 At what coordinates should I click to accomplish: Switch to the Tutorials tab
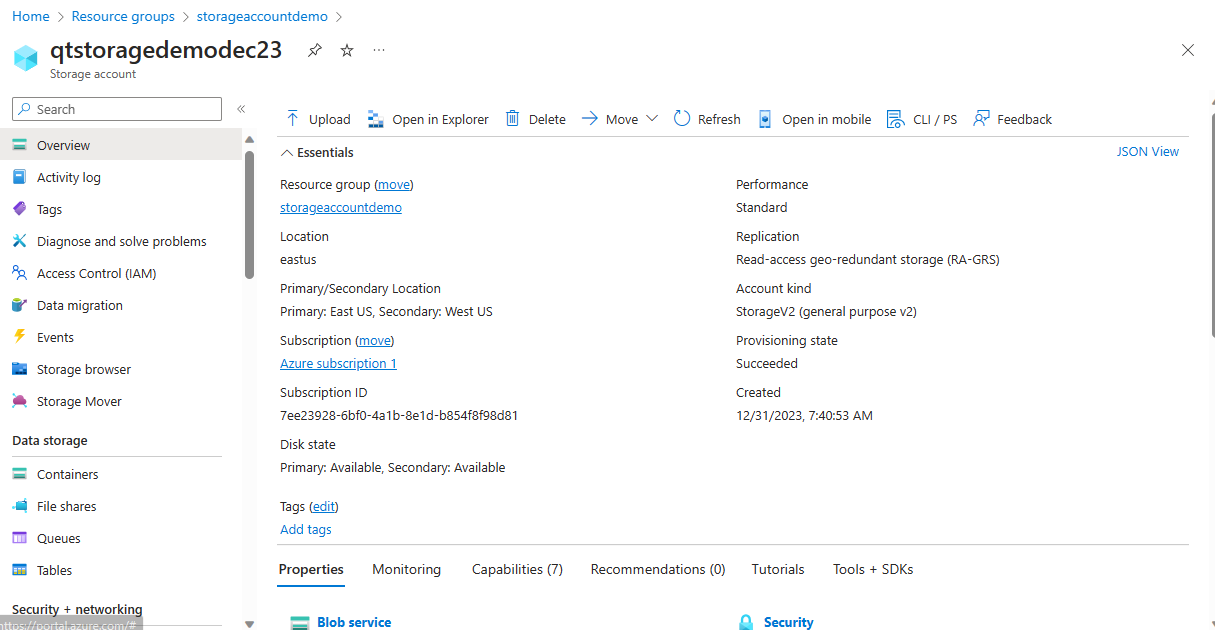778,569
